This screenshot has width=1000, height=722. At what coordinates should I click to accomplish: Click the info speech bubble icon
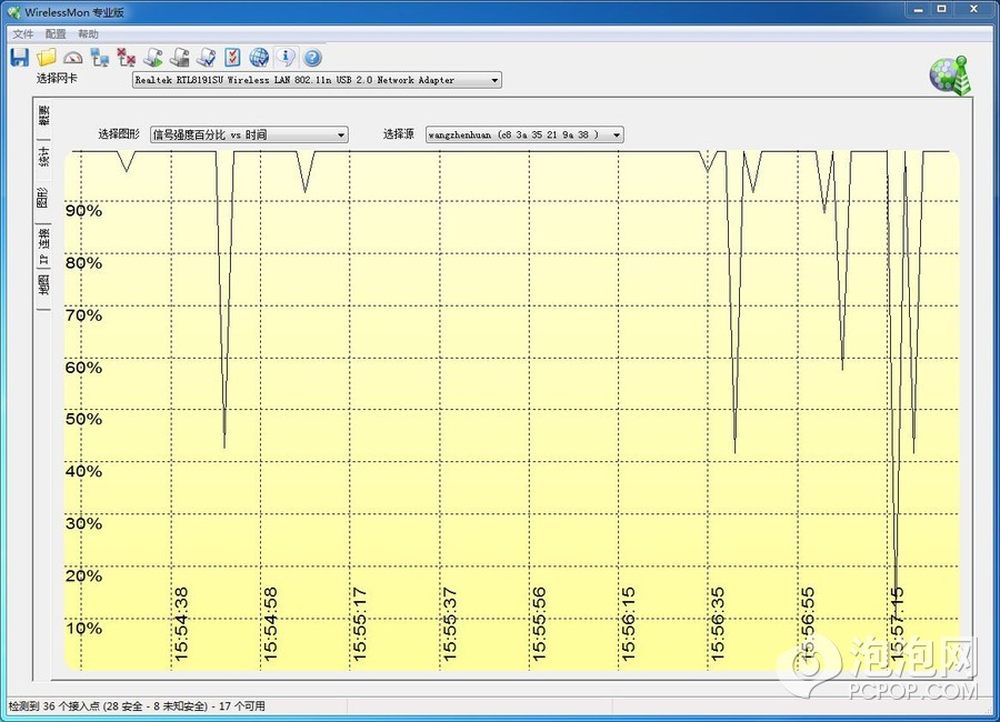pyautogui.click(x=286, y=57)
